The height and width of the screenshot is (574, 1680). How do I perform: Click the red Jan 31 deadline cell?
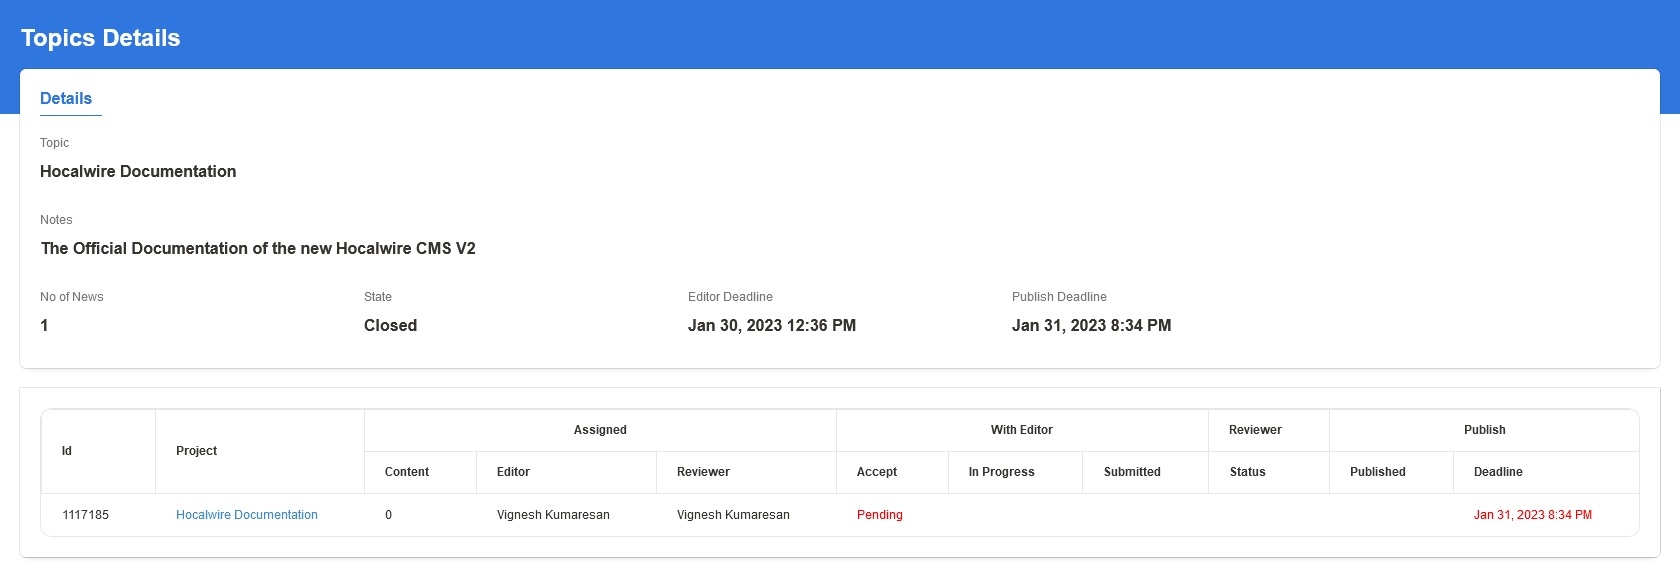point(1532,515)
